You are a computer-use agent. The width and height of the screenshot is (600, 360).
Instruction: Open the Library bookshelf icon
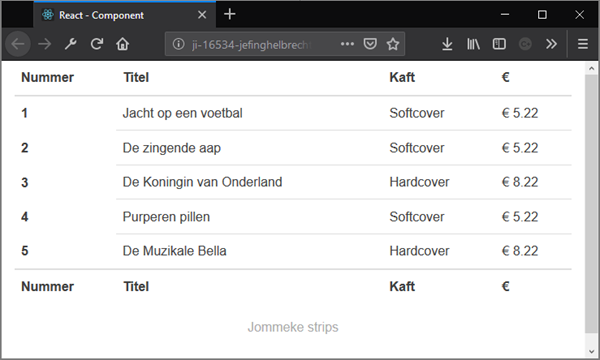[x=473, y=44]
